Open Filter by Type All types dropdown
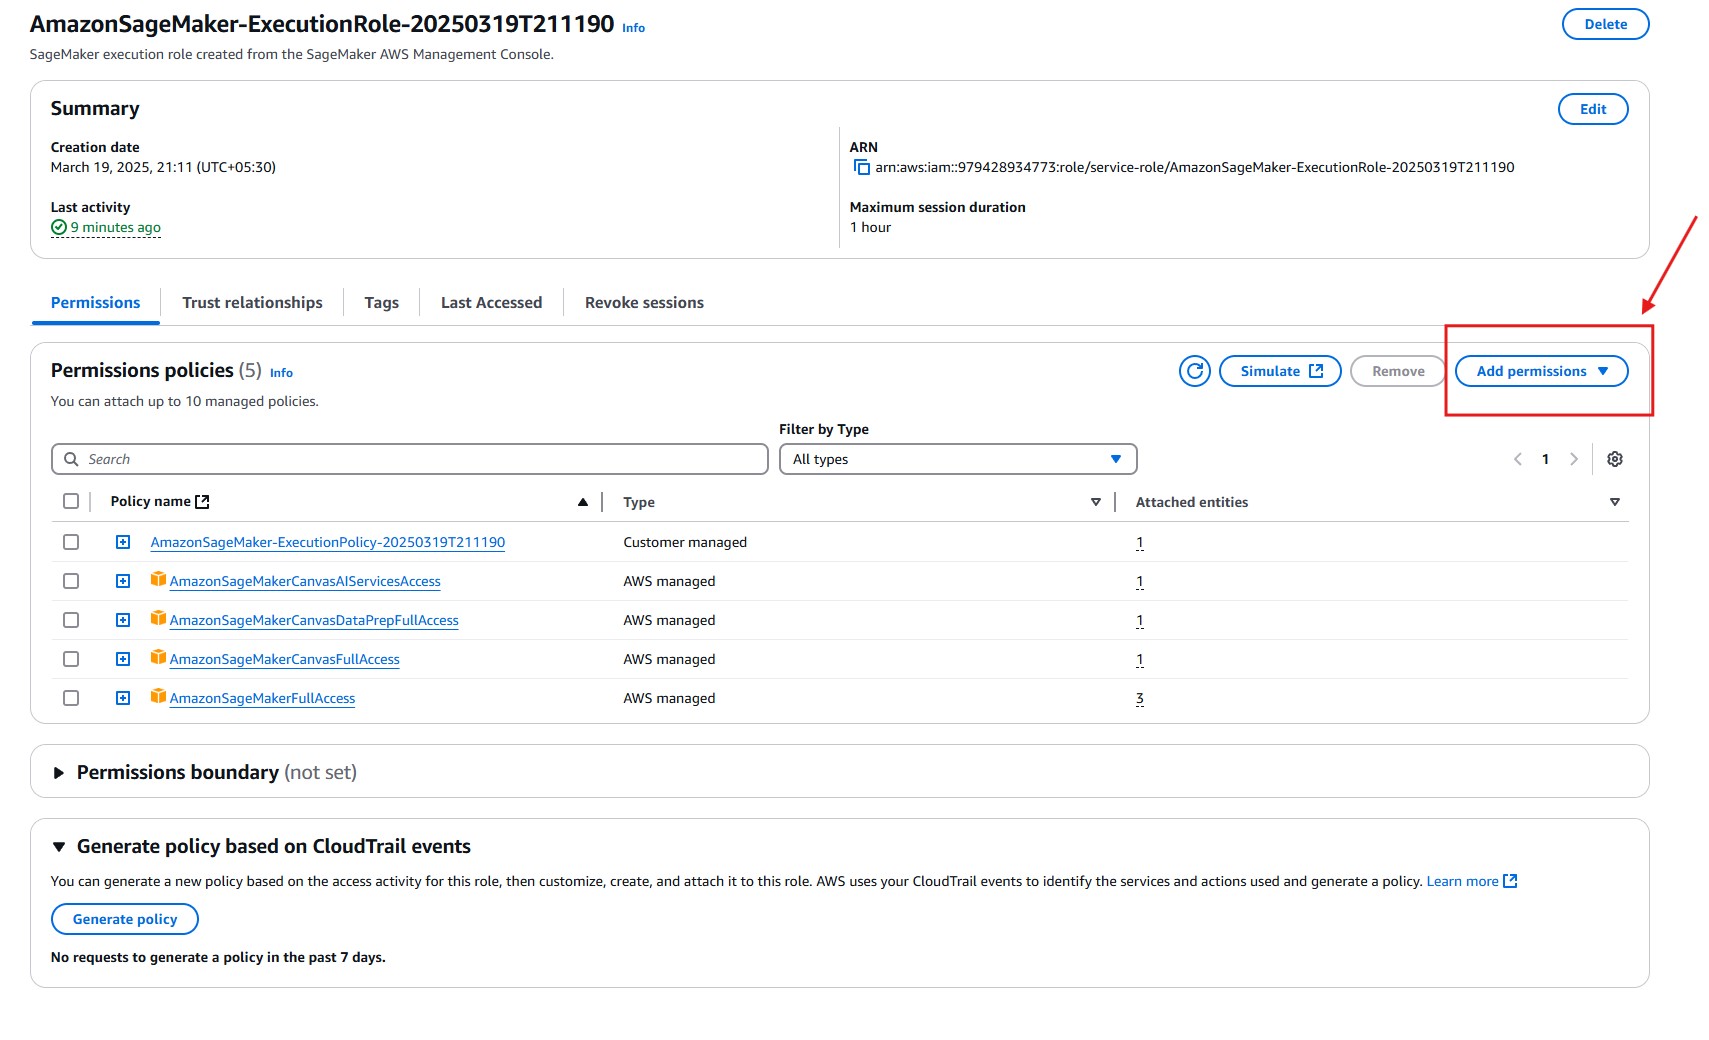The width and height of the screenshot is (1709, 1040). click(x=957, y=459)
